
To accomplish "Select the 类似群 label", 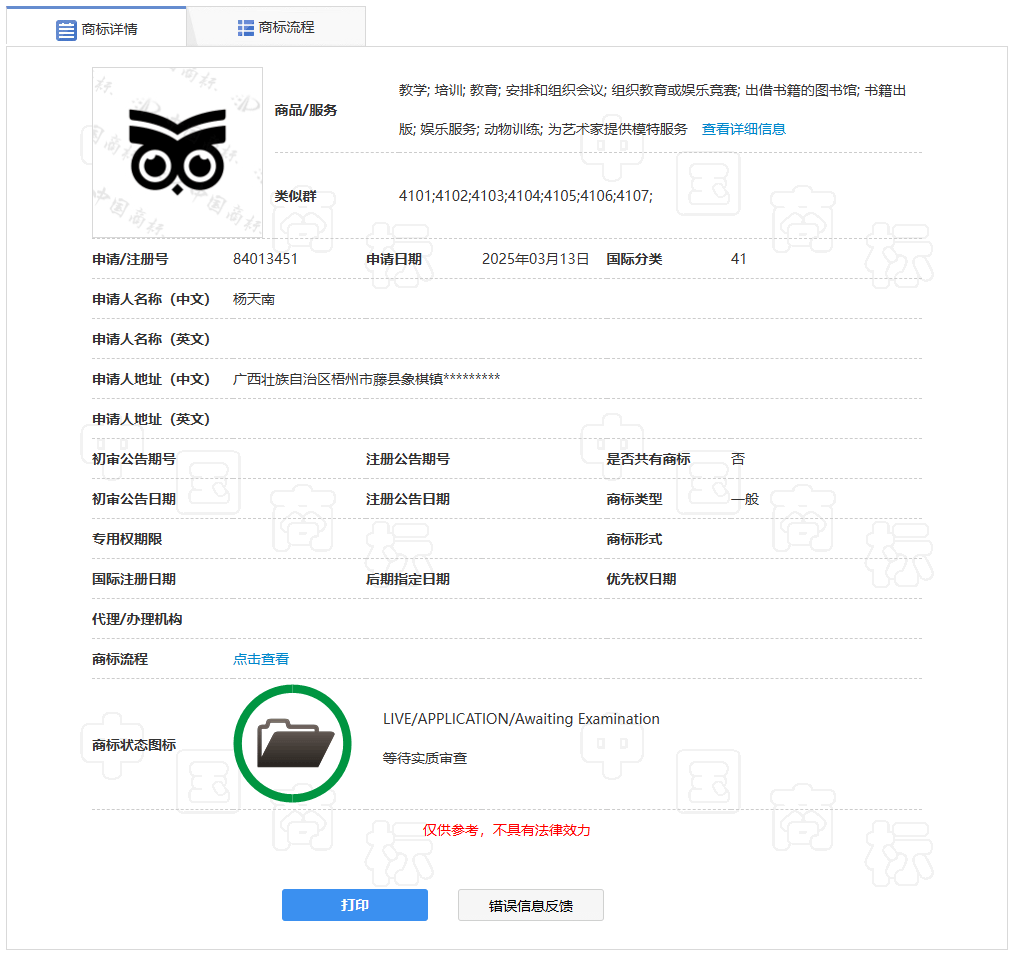I will click(x=296, y=197).
